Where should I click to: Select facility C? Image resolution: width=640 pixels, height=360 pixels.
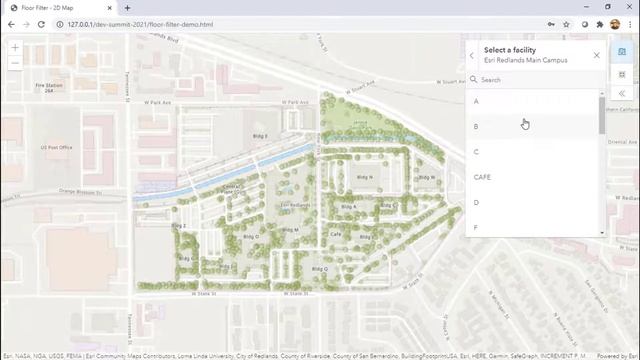tap(532, 152)
